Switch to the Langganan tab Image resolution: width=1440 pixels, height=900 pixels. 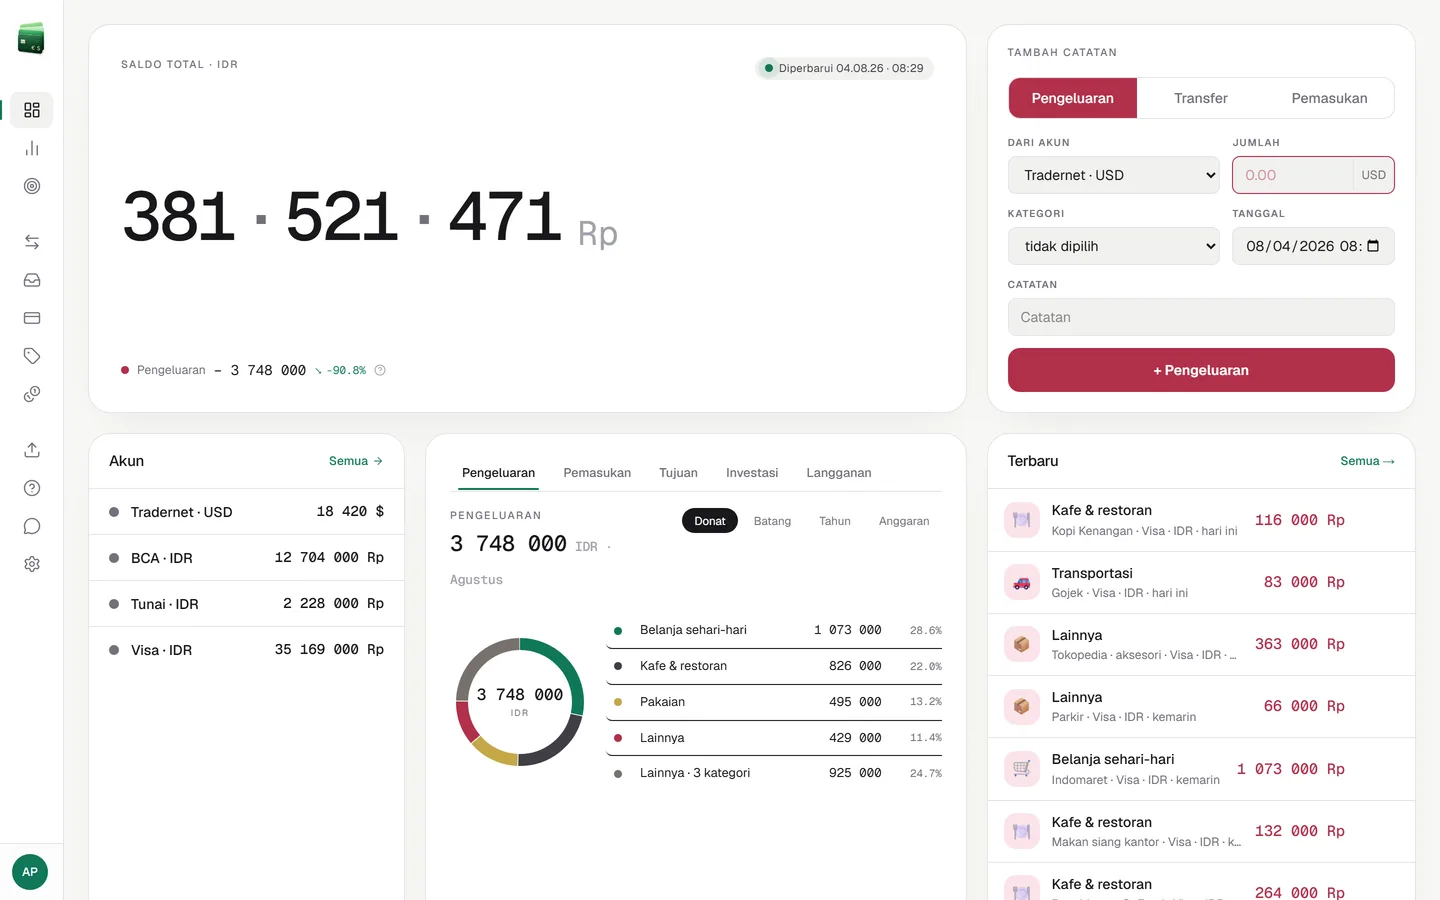pyautogui.click(x=839, y=473)
